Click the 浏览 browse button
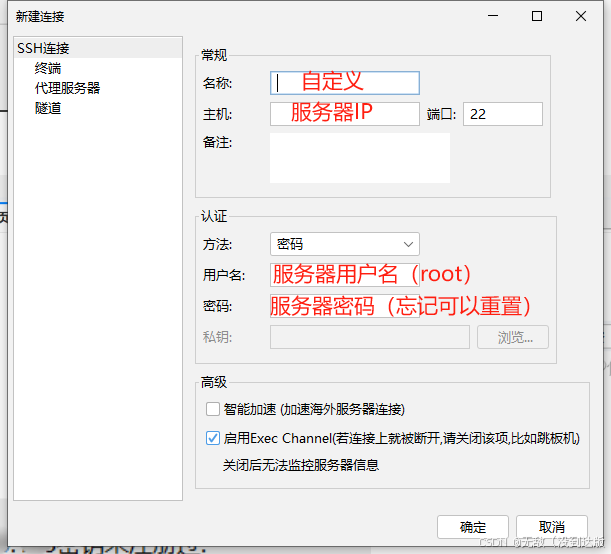611x554 pixels. (x=513, y=337)
